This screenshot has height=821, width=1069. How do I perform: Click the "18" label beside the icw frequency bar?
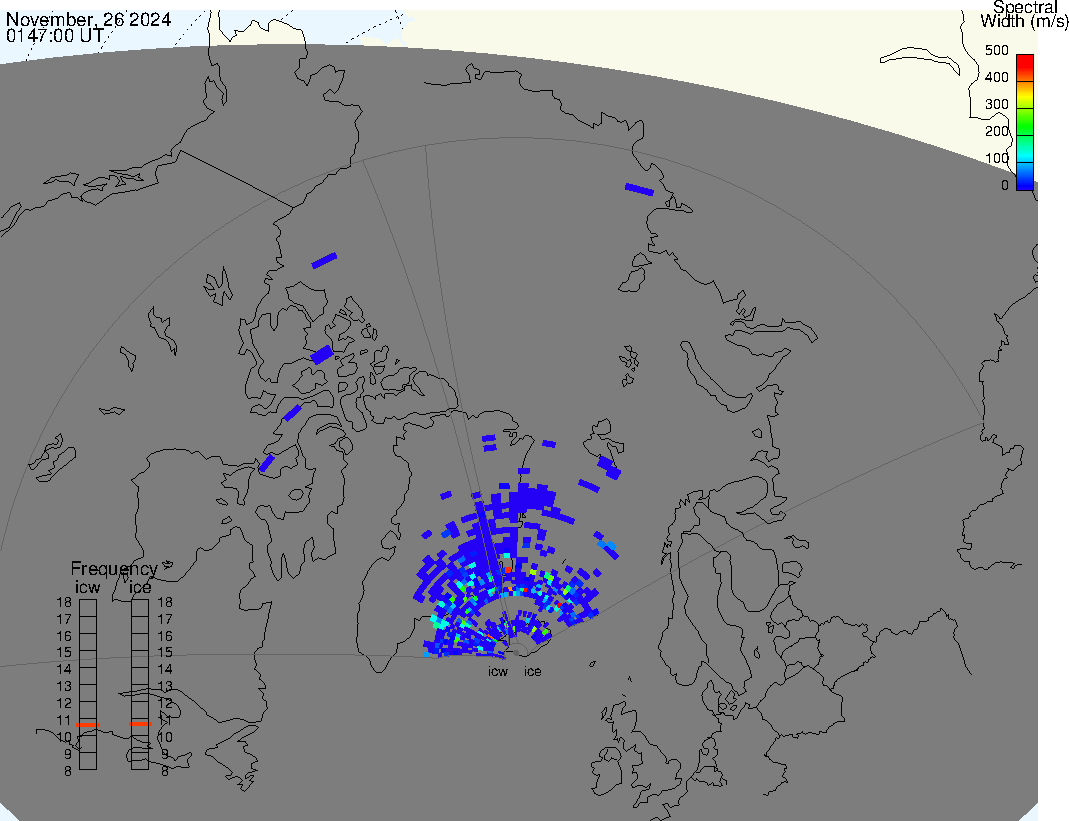pos(64,602)
